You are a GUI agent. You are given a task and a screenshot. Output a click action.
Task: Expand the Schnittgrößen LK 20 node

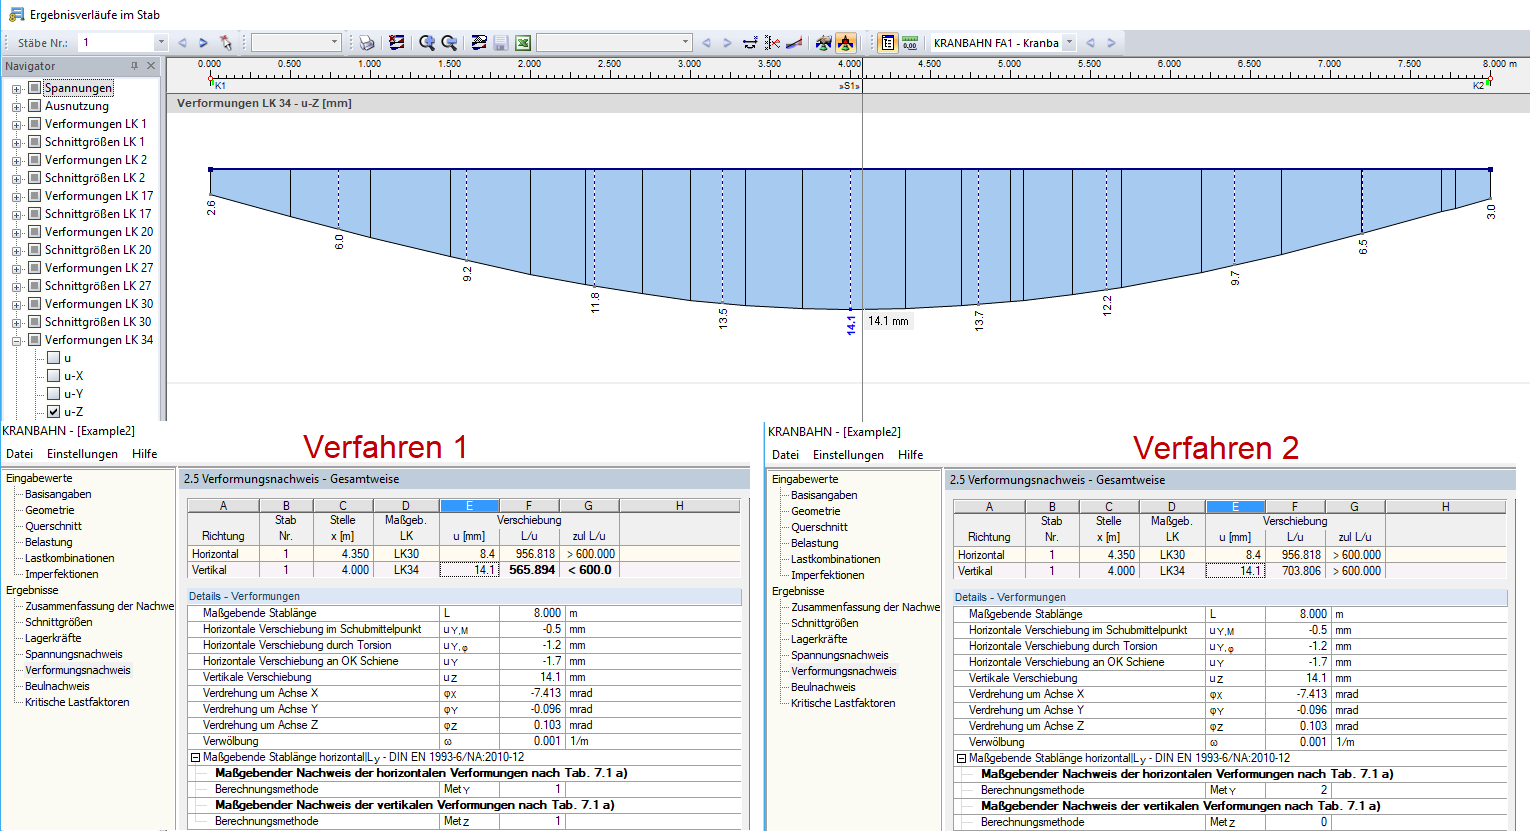coord(16,251)
